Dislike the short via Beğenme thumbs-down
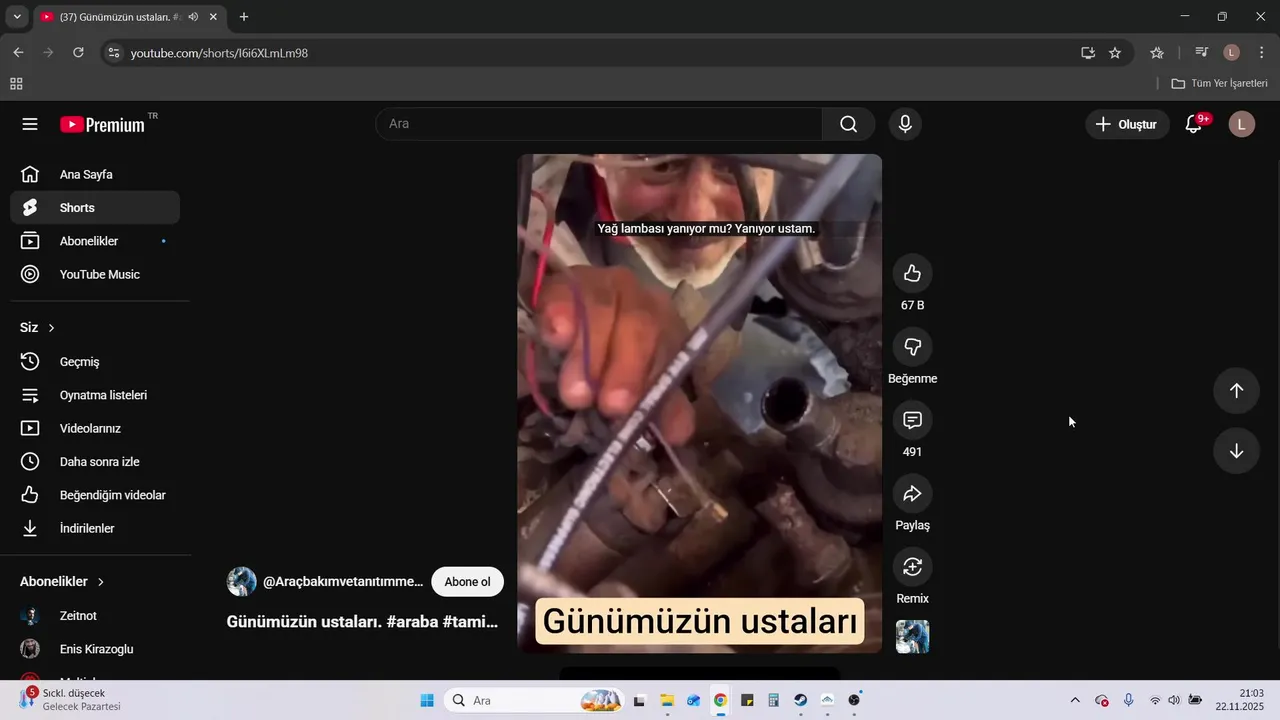This screenshot has height=720, width=1280. click(x=912, y=346)
